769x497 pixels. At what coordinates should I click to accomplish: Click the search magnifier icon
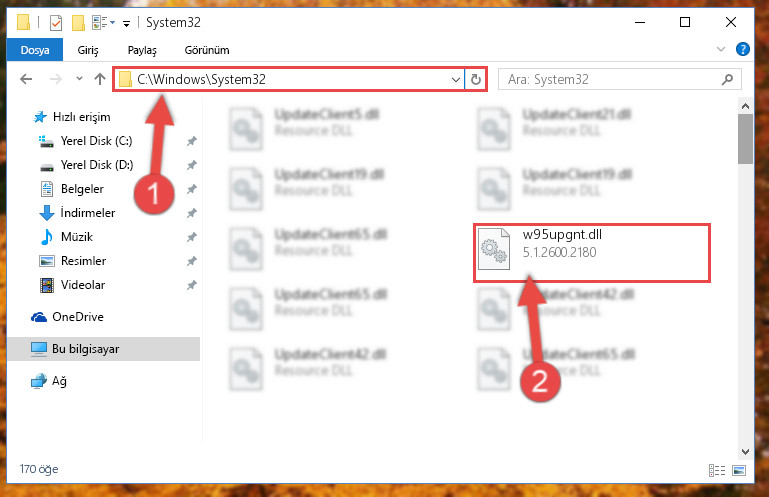pos(728,79)
